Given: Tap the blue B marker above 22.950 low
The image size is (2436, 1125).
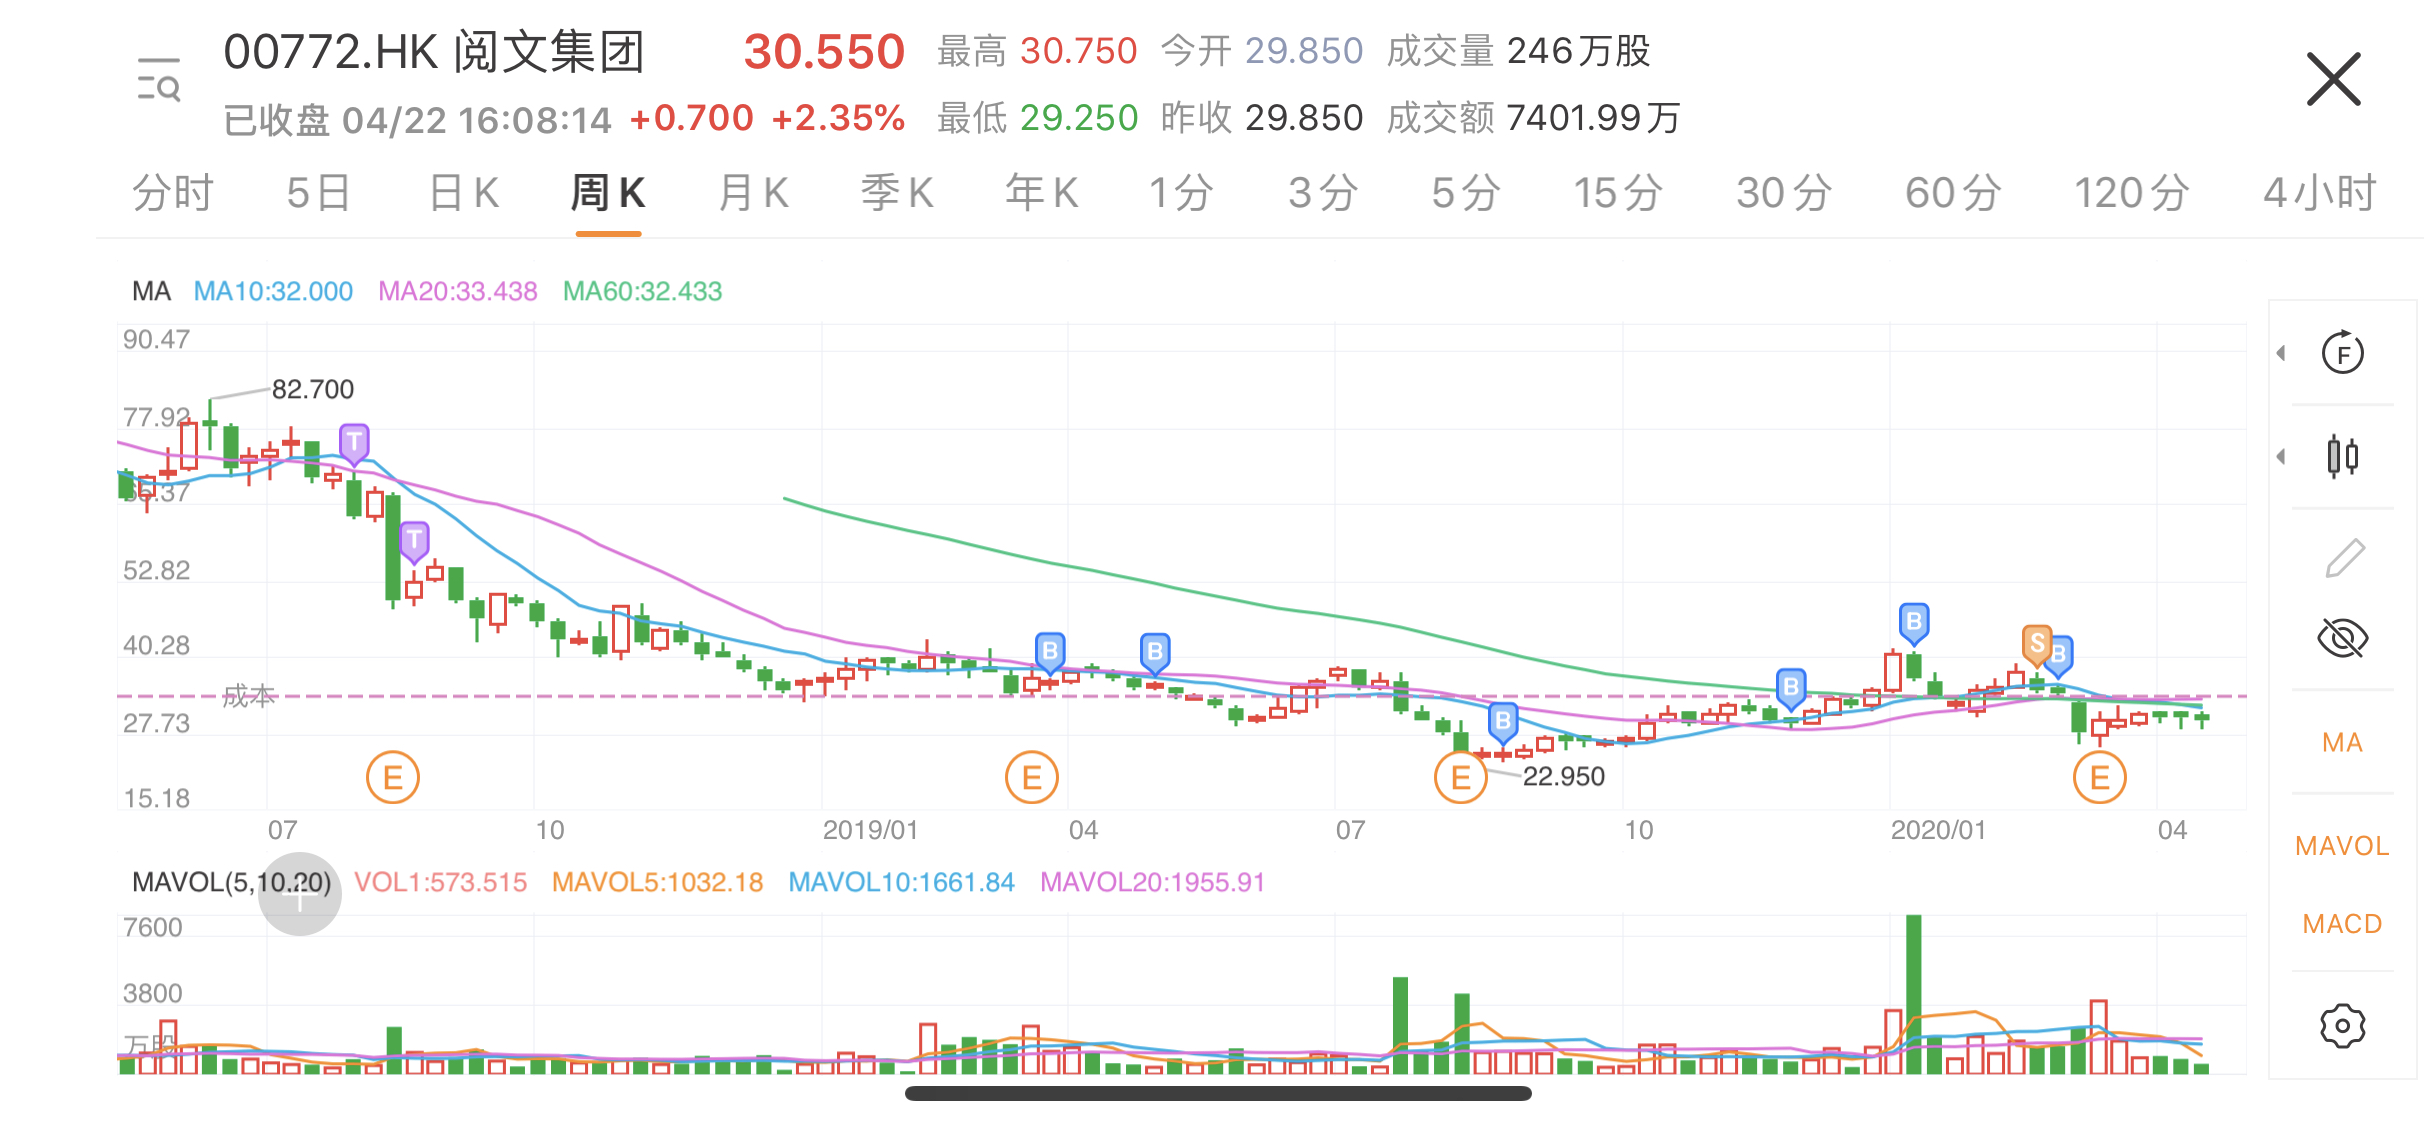Looking at the screenshot, I should (x=1503, y=722).
